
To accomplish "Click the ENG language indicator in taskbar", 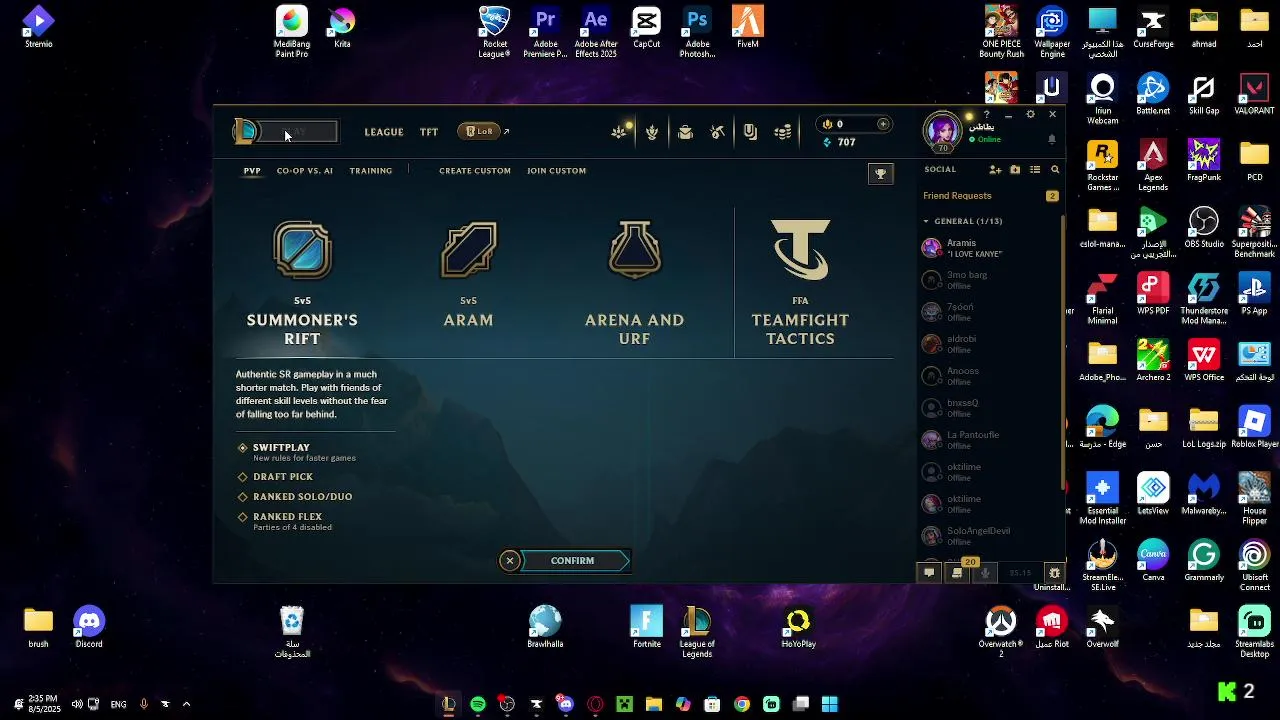I will click(x=118, y=704).
